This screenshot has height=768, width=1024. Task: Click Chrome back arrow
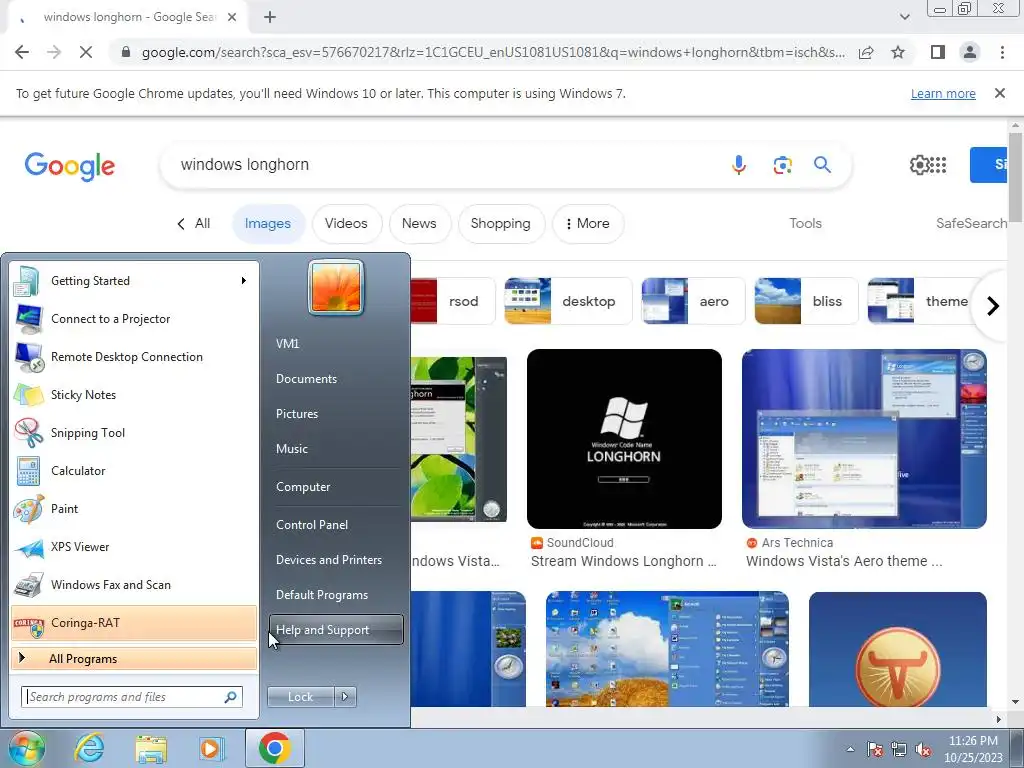click(22, 52)
